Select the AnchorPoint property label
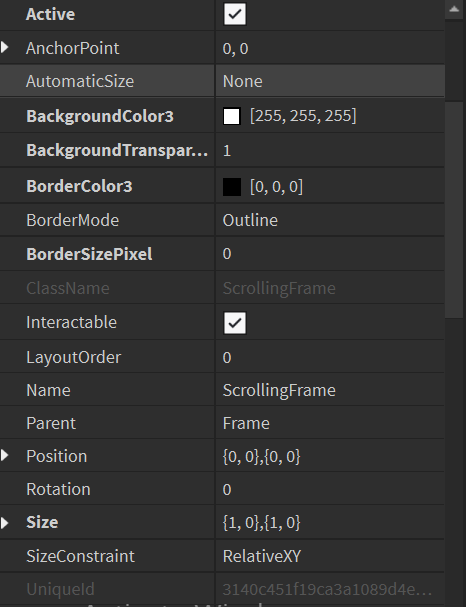Screen dimensions: 466x607 pos(72,48)
